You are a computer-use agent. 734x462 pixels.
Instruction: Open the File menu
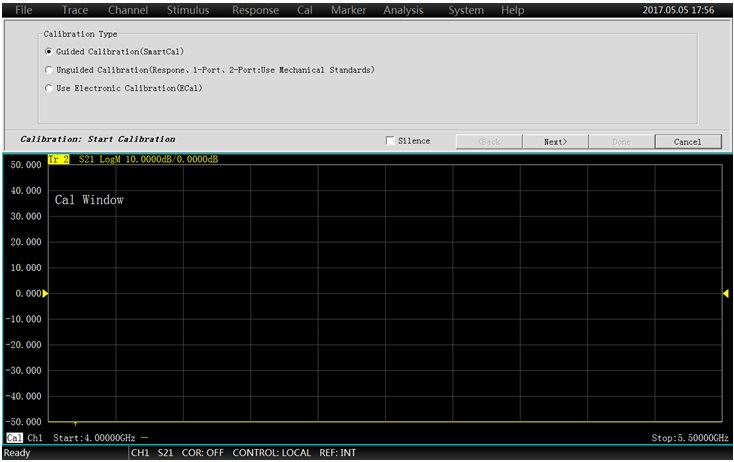click(24, 10)
